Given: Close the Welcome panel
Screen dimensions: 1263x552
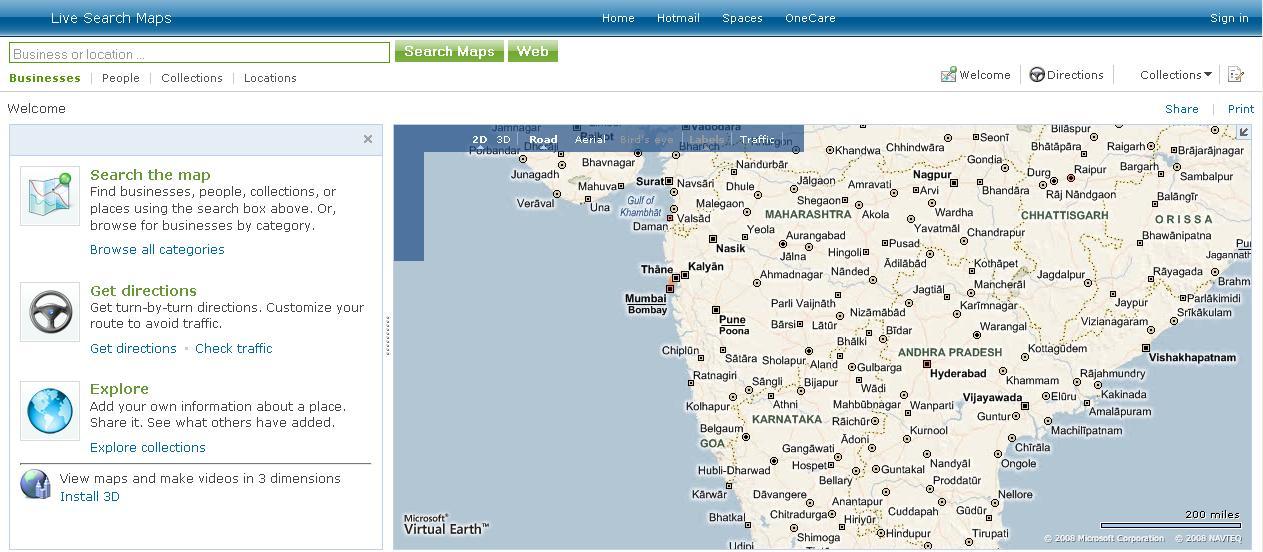Looking at the screenshot, I should tap(368, 139).
